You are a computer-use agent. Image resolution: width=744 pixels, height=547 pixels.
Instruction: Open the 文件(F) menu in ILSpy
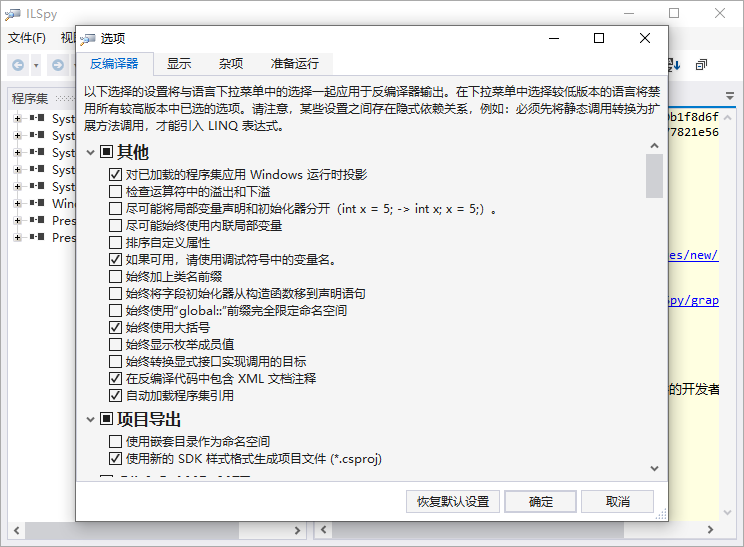(27, 38)
